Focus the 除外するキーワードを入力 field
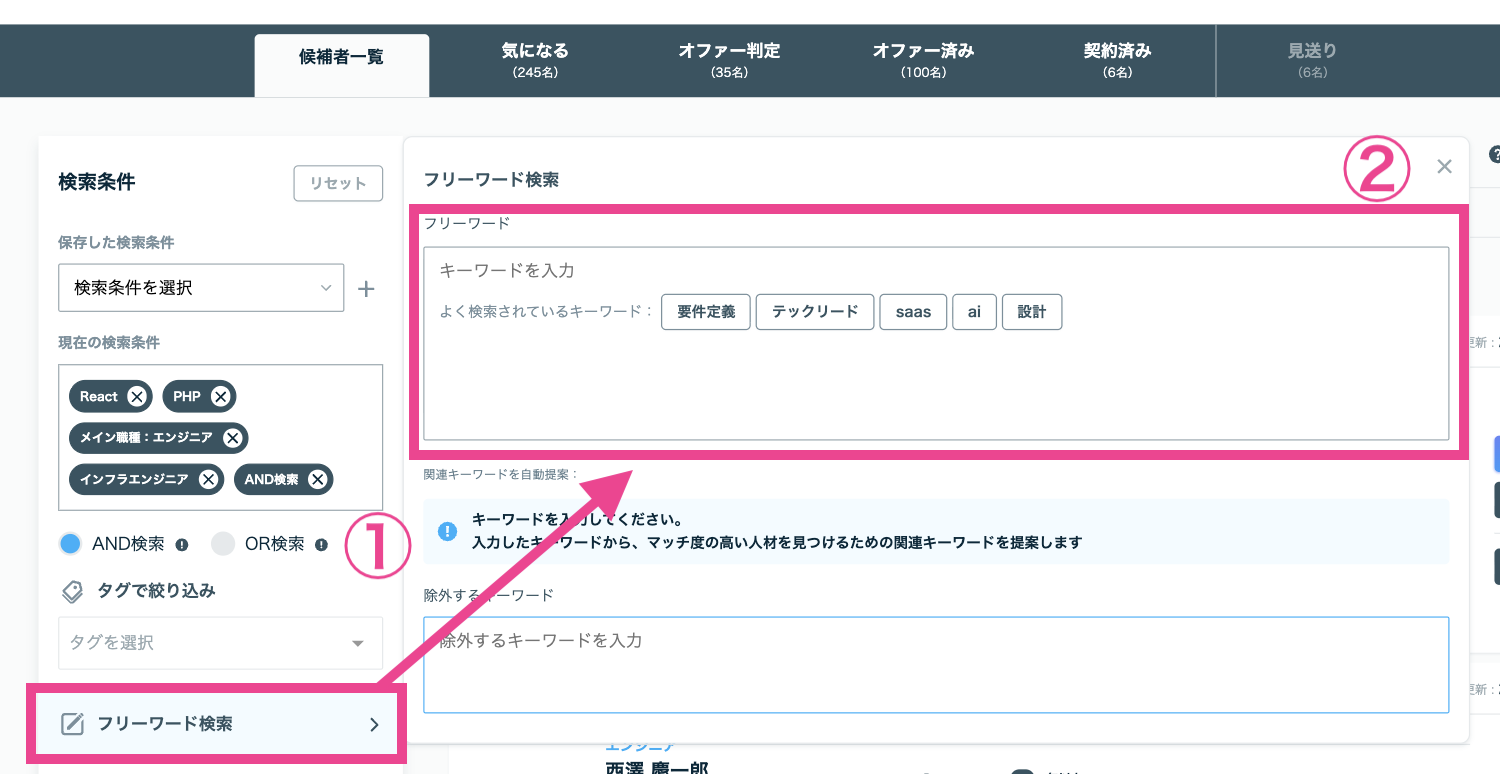The height and width of the screenshot is (774, 1500). (x=936, y=665)
